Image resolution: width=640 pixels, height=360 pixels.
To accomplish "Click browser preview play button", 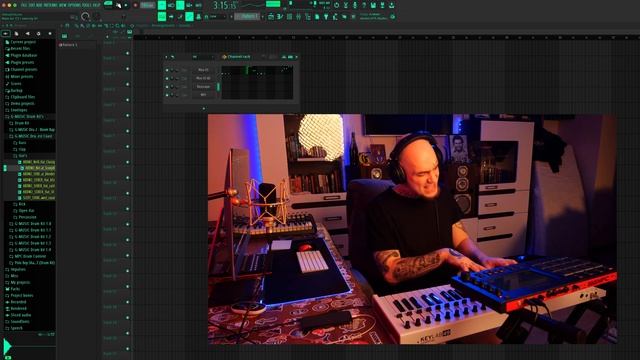I will point(7,346).
